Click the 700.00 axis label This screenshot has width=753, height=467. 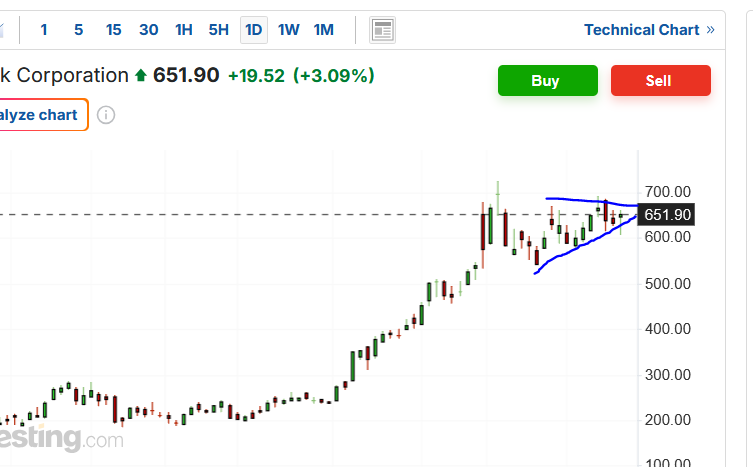coord(668,192)
